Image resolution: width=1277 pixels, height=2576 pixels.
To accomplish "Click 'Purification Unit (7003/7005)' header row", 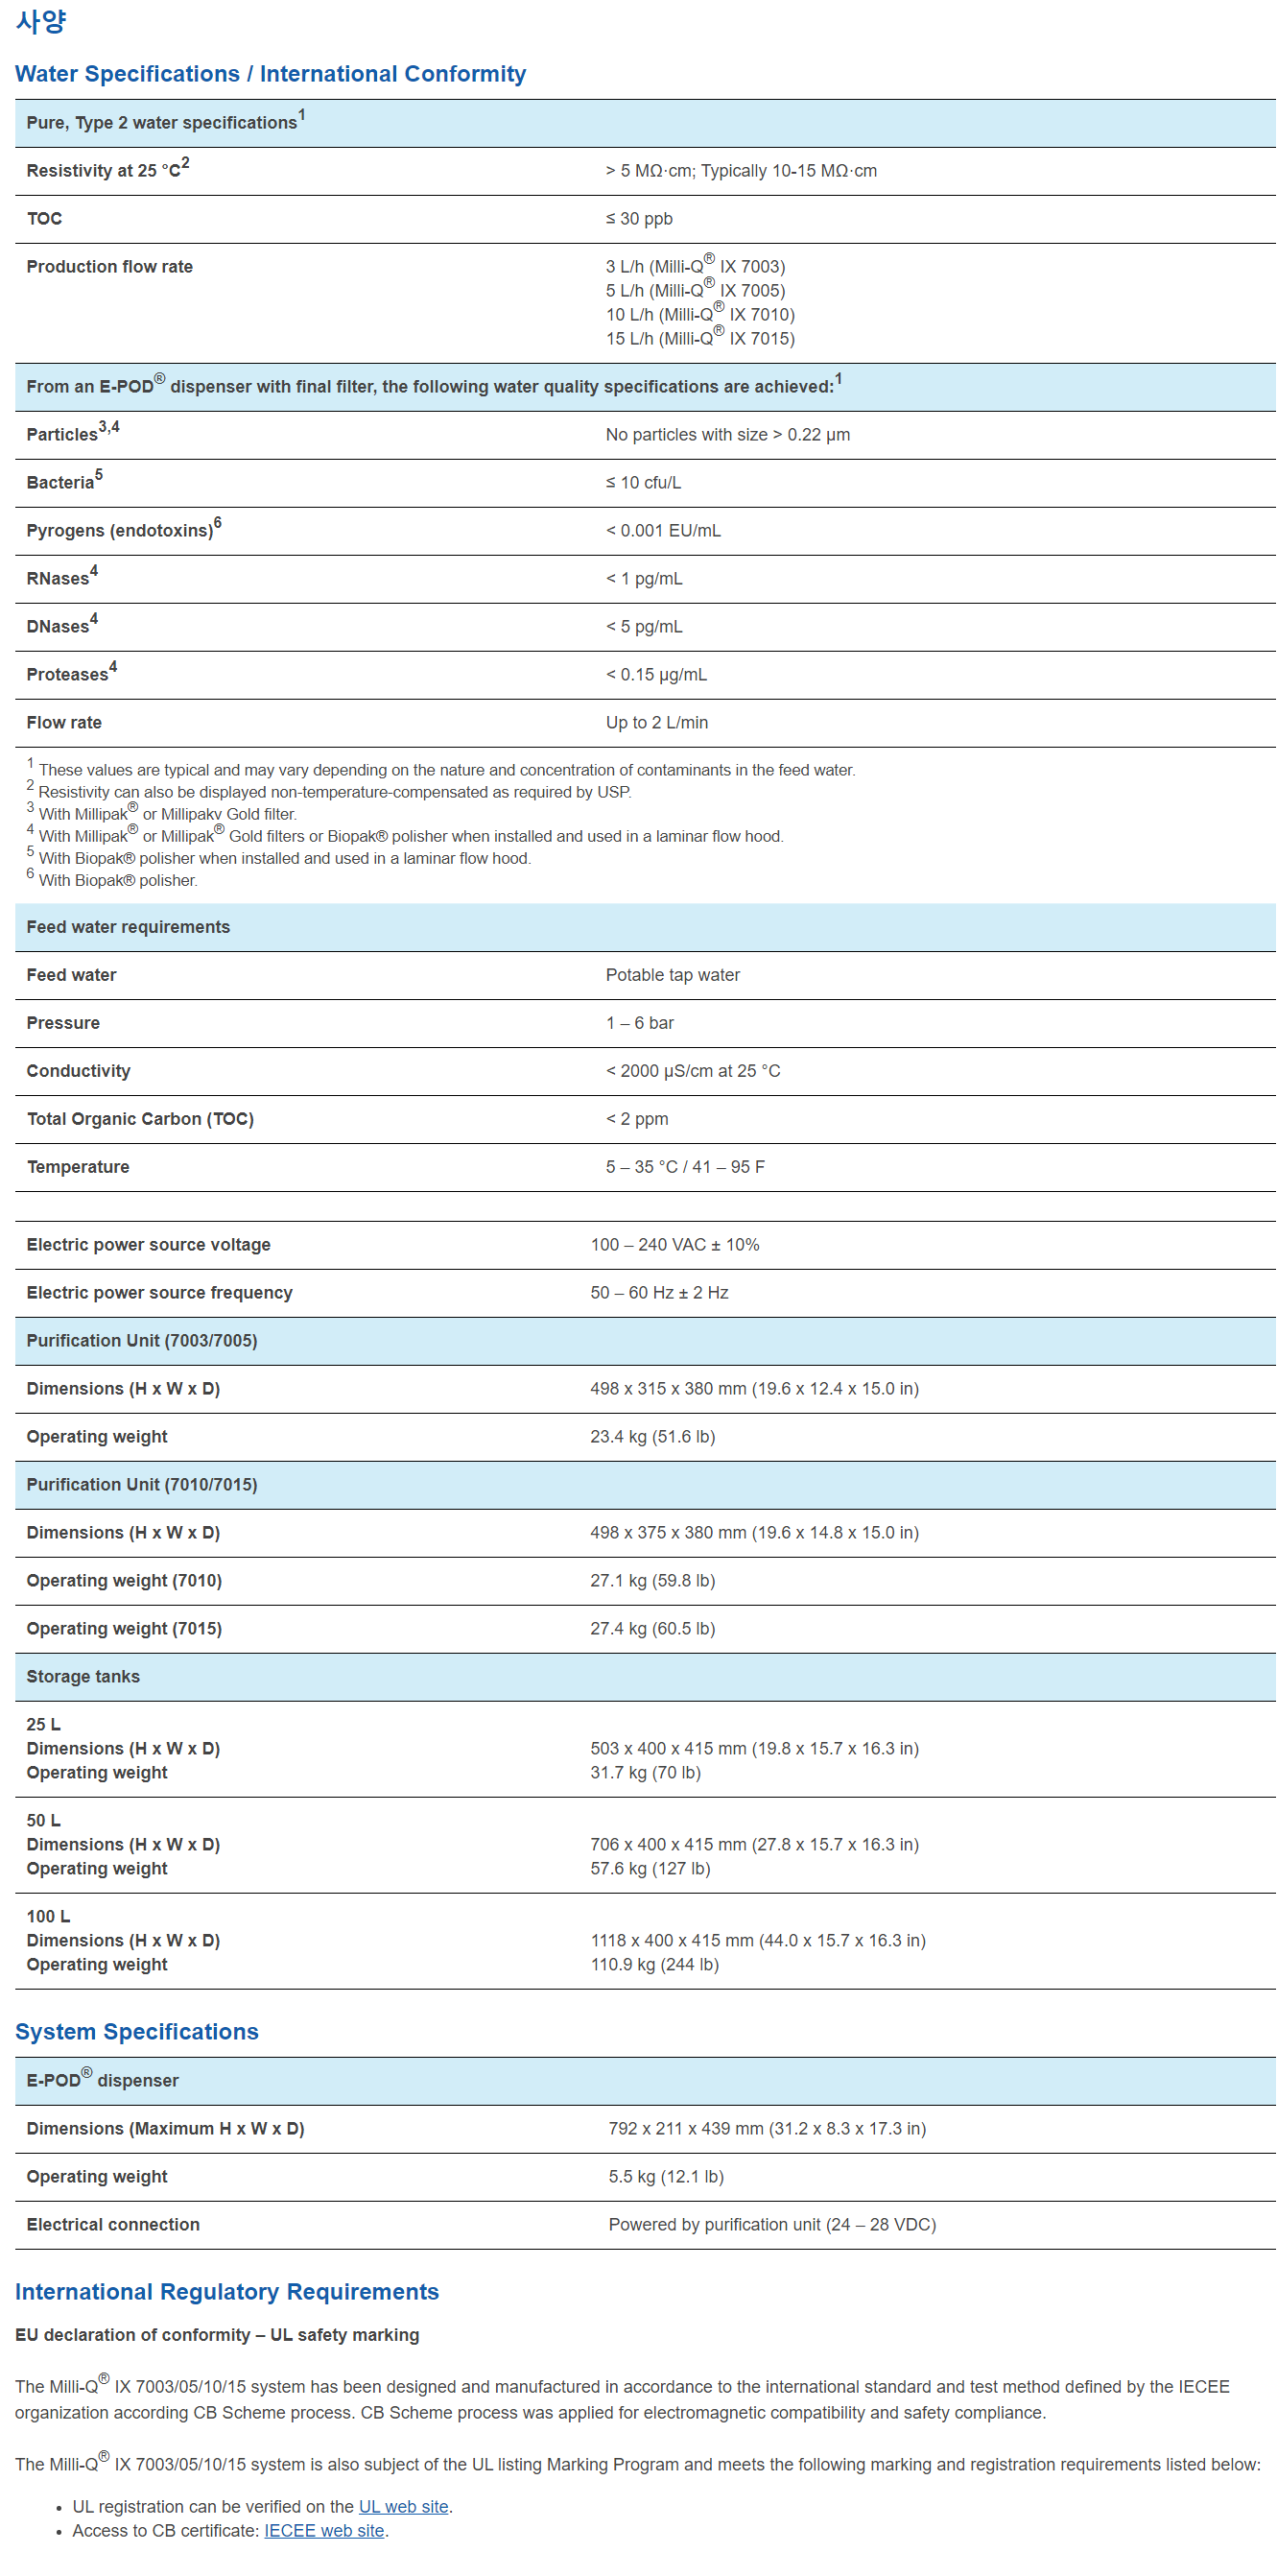I will click(x=645, y=1341).
